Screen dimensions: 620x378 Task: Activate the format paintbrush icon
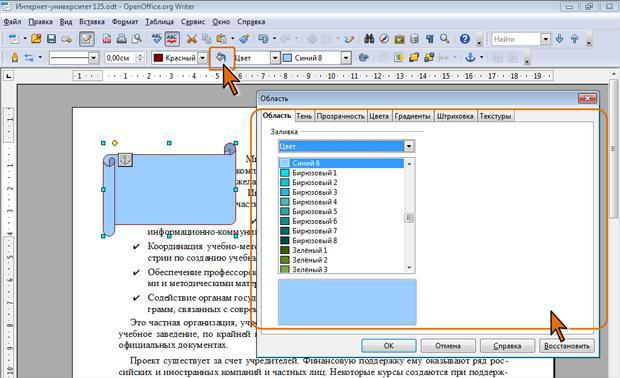pyautogui.click(x=244, y=39)
